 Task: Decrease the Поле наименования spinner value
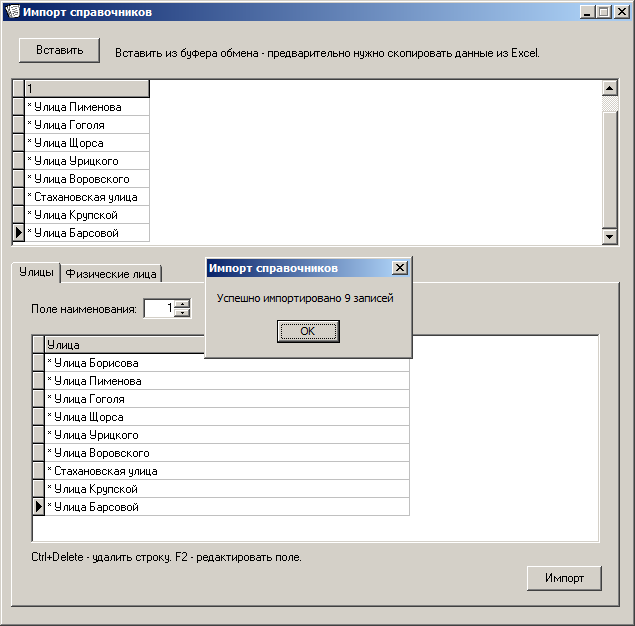[182, 313]
